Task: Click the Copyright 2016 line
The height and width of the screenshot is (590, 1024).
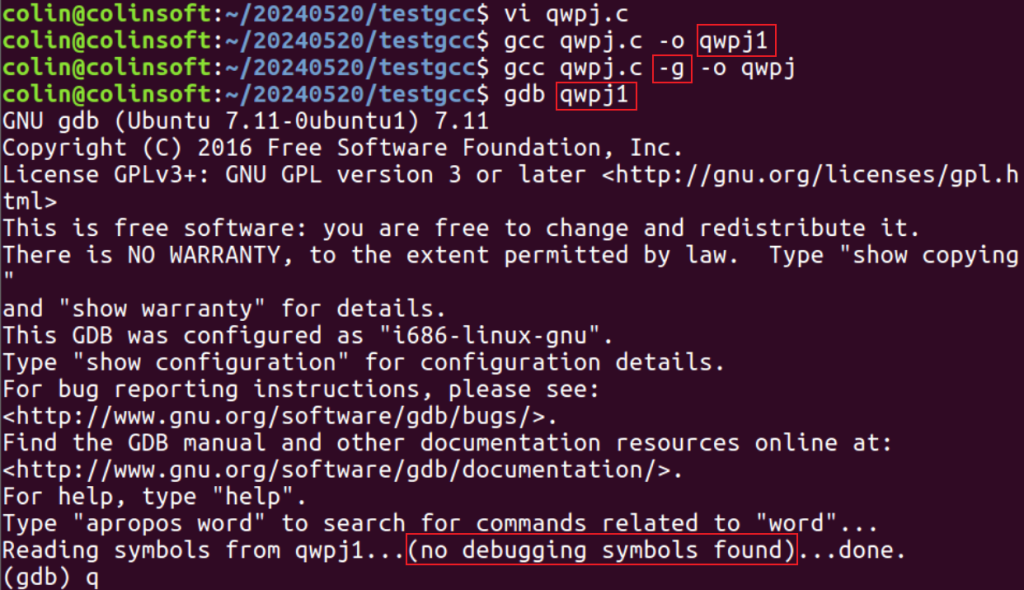Action: pos(343,148)
